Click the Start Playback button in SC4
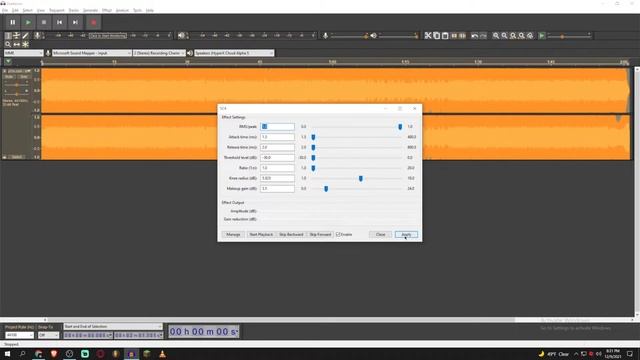This screenshot has width=640, height=360. [261, 234]
